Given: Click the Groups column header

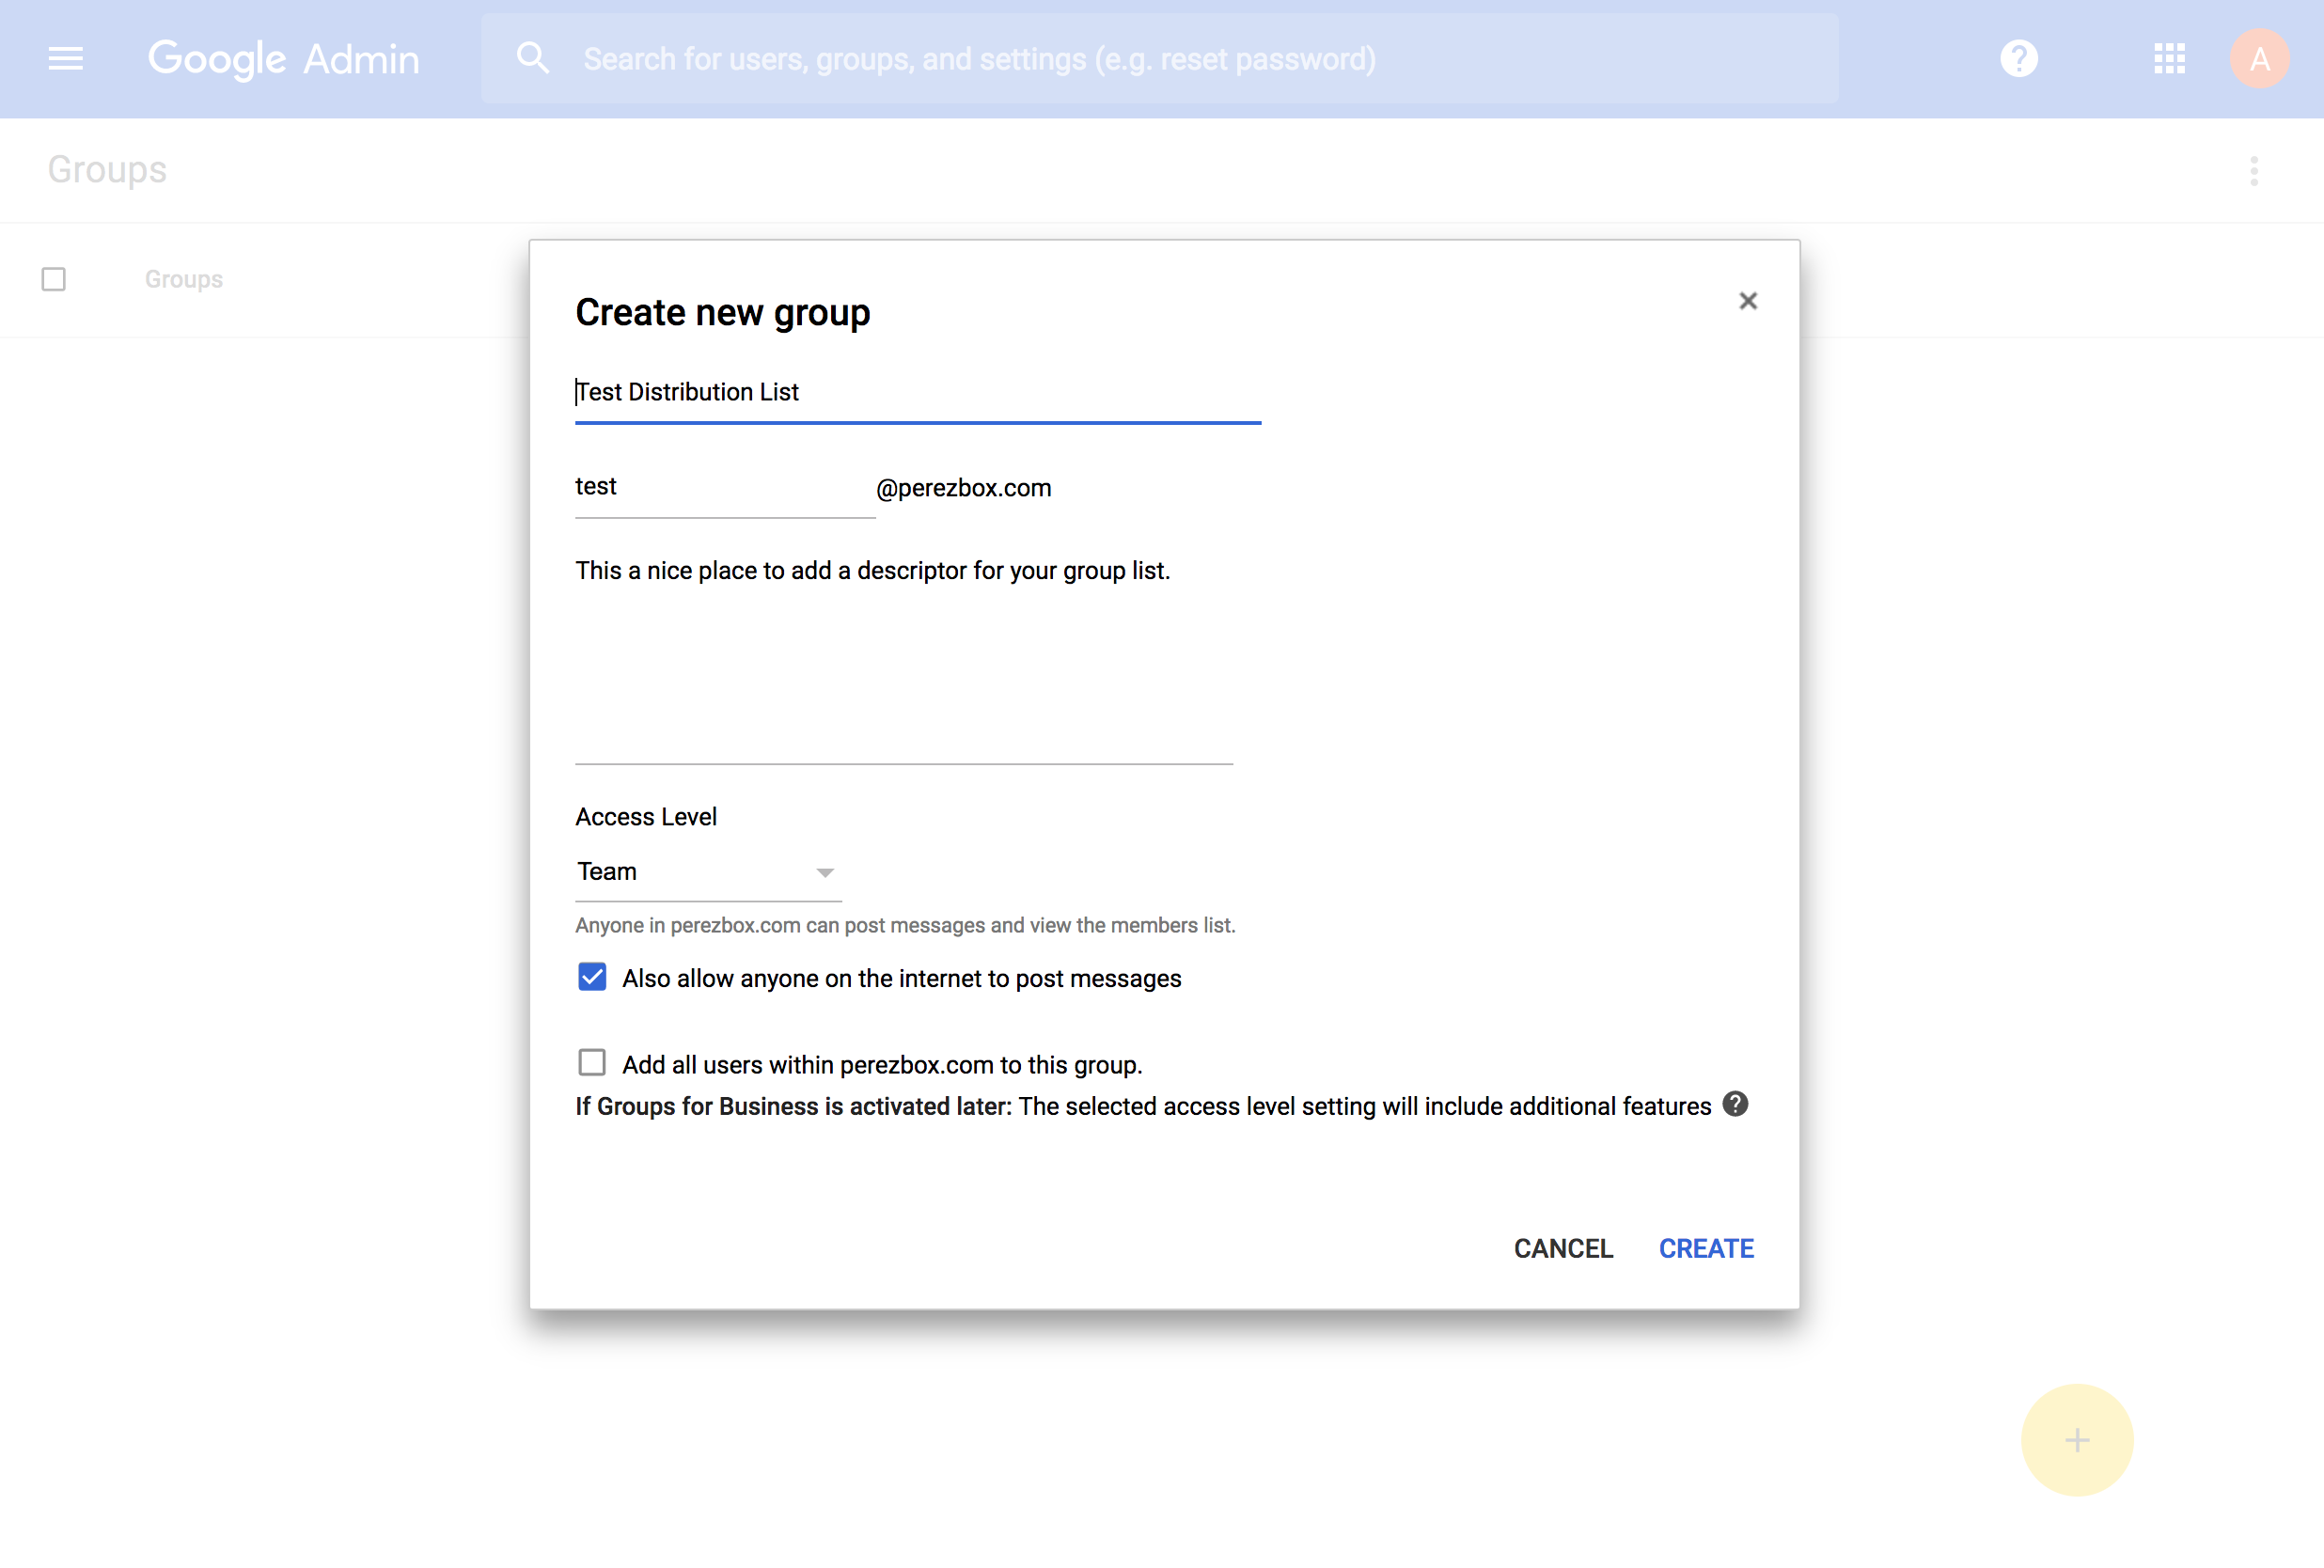Looking at the screenshot, I should coord(184,279).
